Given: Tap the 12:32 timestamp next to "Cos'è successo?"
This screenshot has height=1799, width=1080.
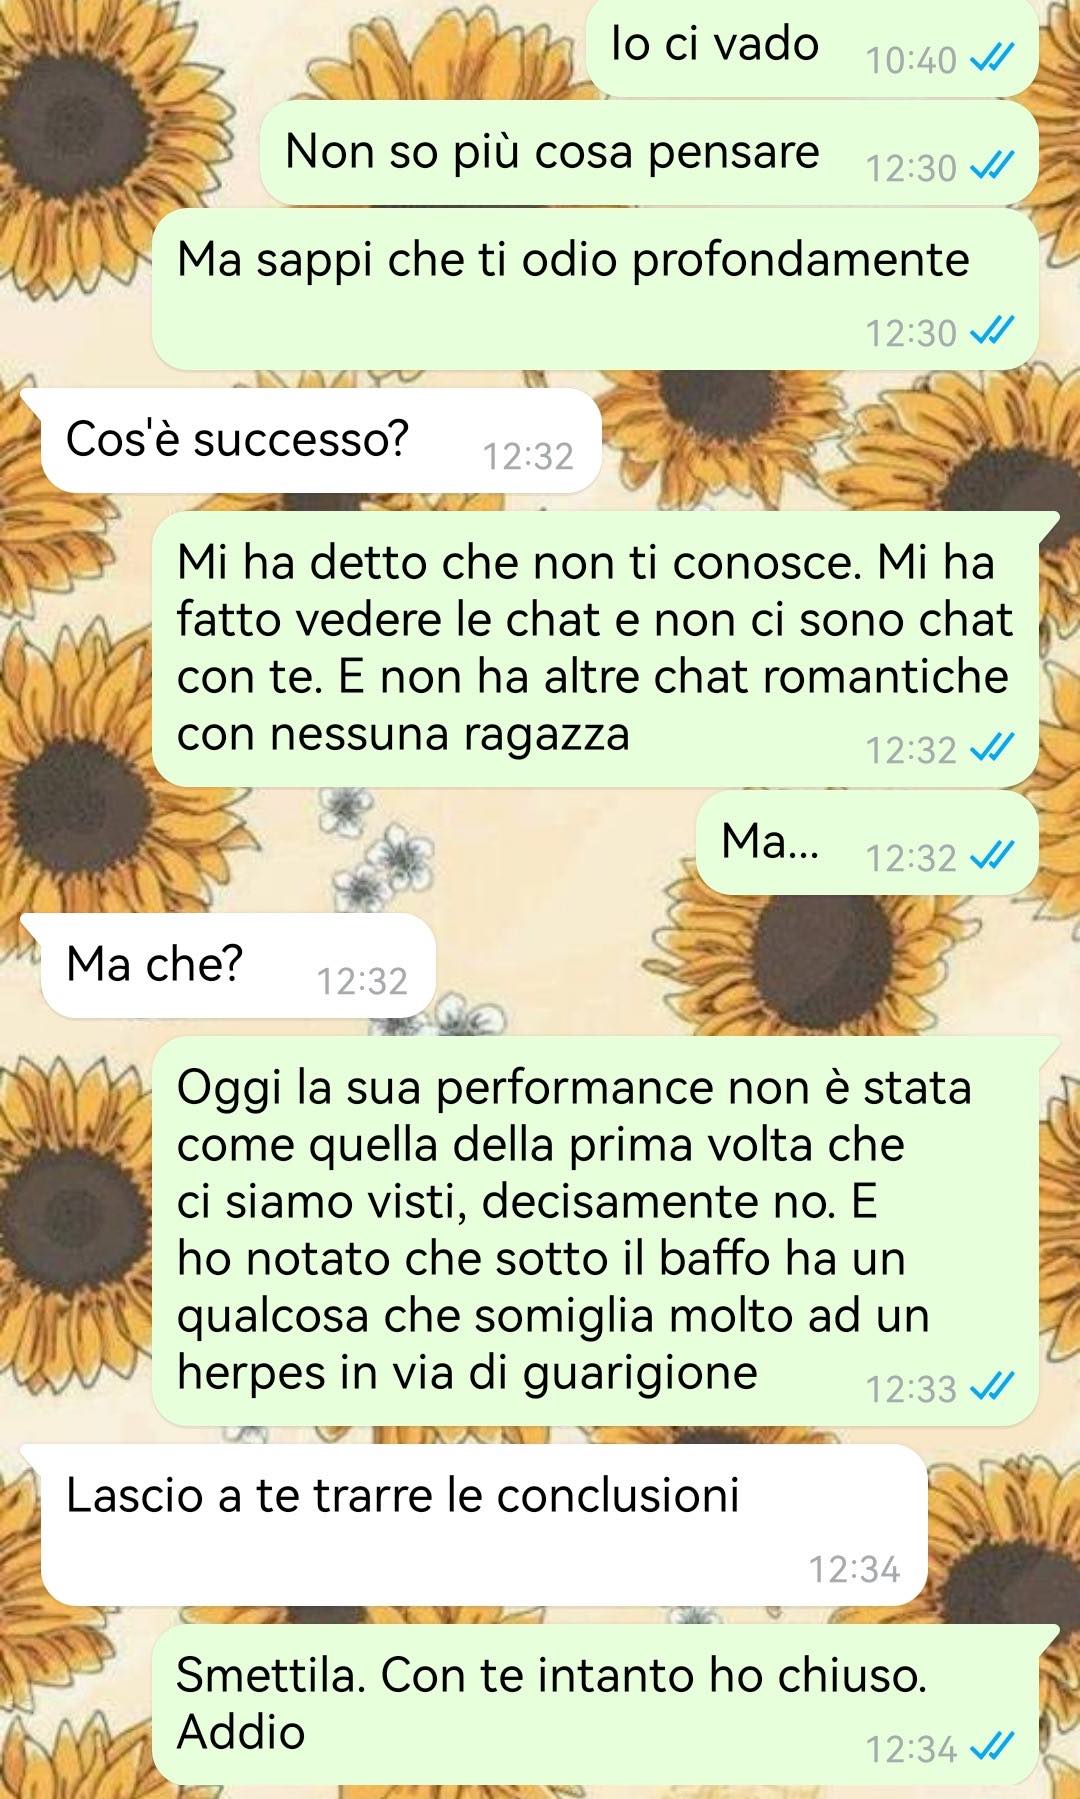Looking at the screenshot, I should (528, 457).
